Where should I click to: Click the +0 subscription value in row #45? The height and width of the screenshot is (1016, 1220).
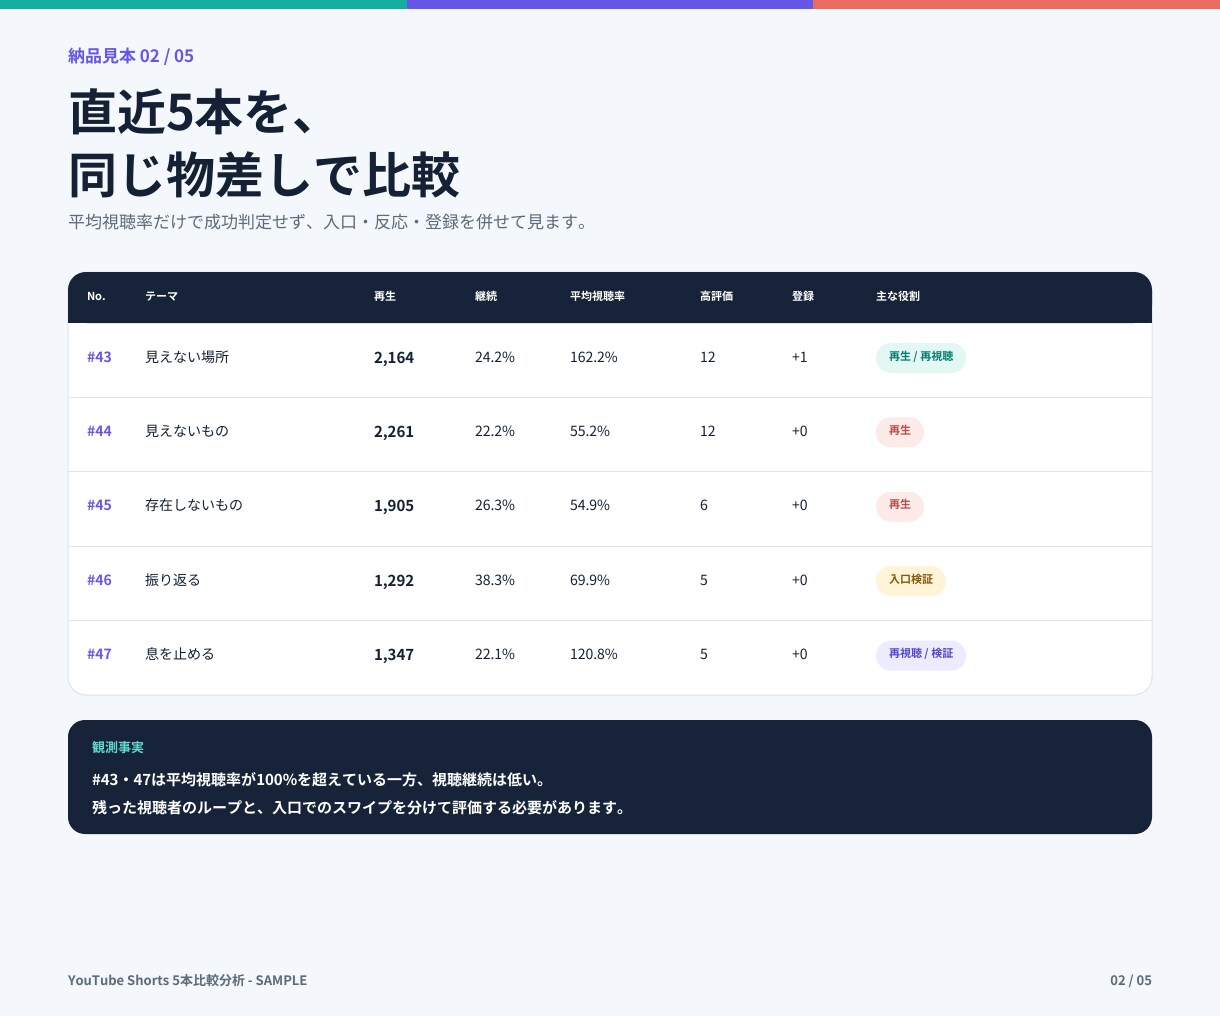pyautogui.click(x=800, y=505)
